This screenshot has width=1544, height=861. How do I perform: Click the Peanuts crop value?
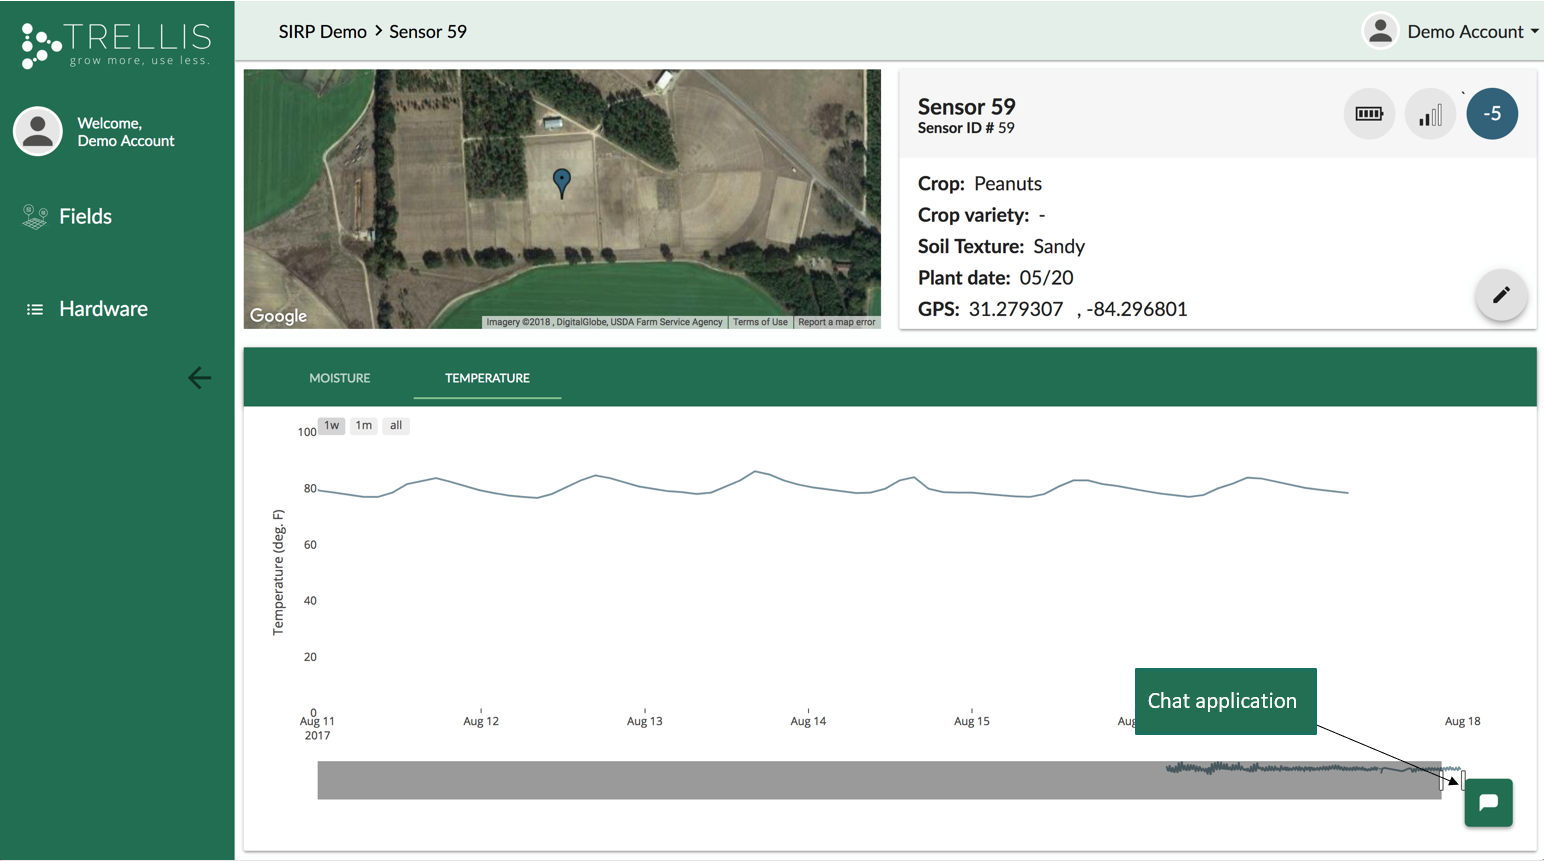pos(1008,184)
